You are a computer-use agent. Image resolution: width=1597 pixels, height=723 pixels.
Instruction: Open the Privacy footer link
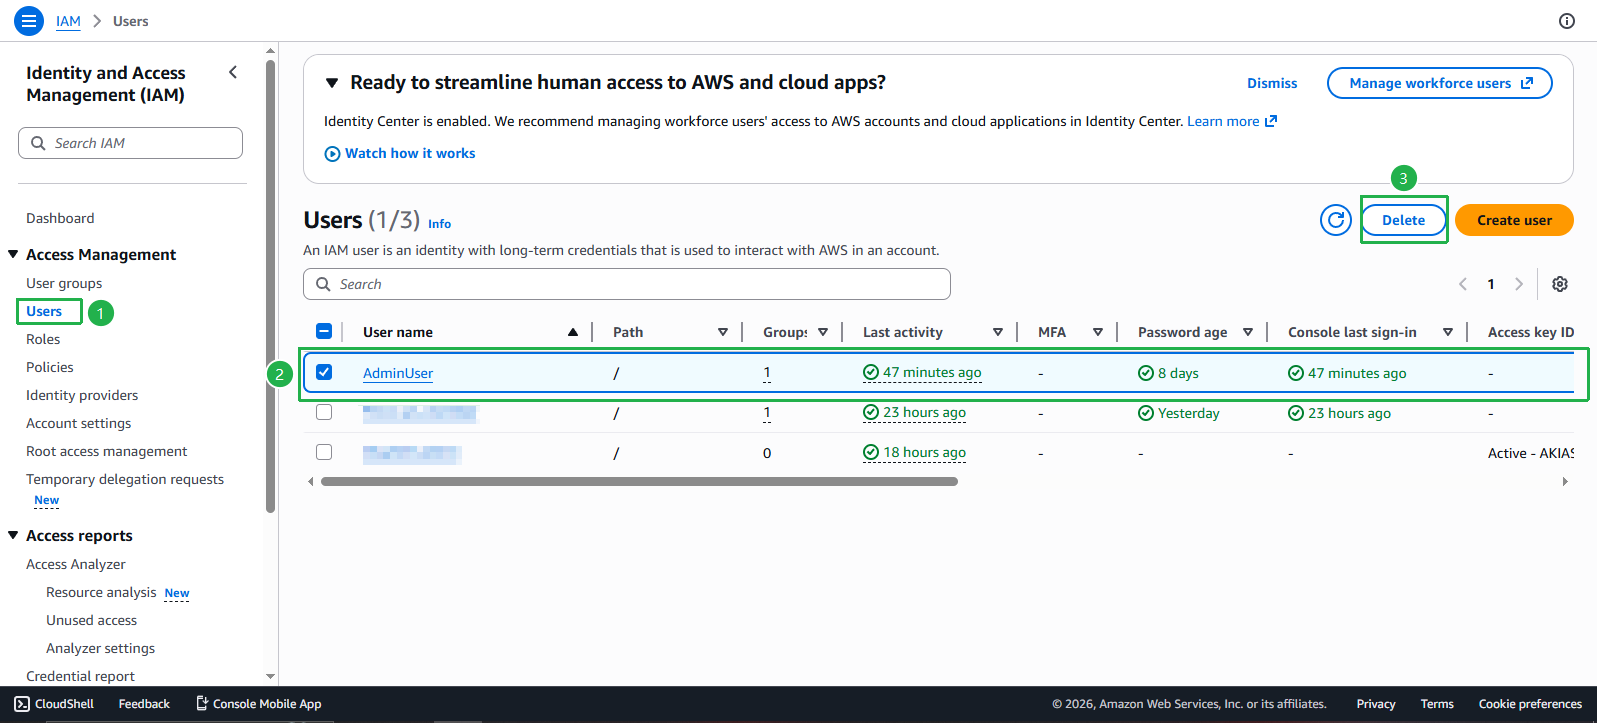click(x=1376, y=704)
